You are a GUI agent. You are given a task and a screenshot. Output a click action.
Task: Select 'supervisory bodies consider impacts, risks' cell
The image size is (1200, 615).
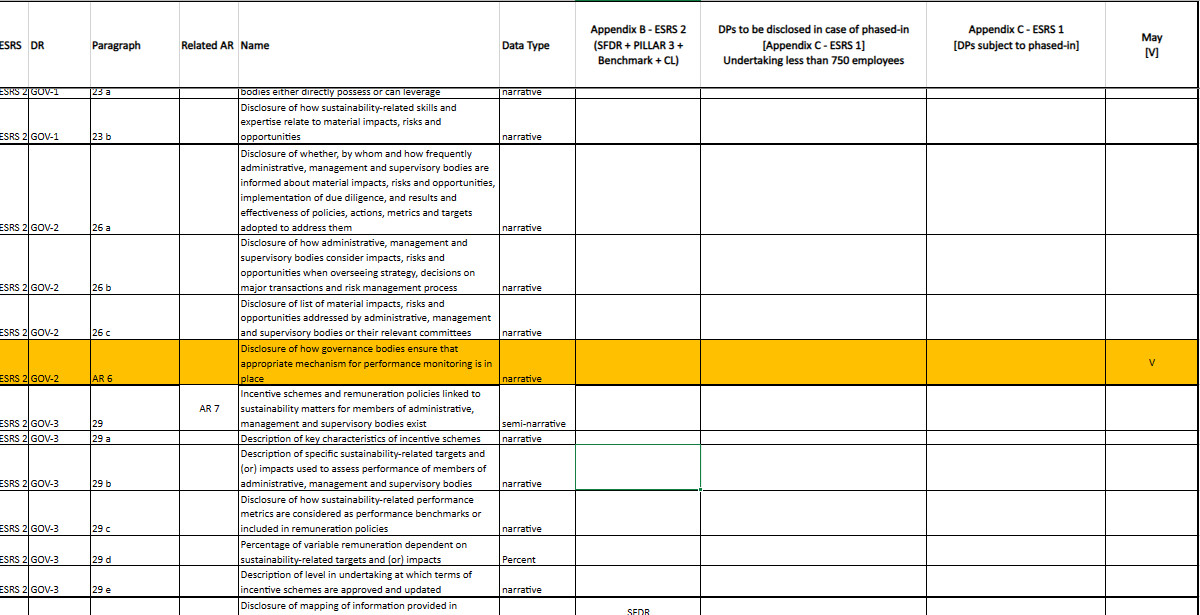(x=368, y=265)
